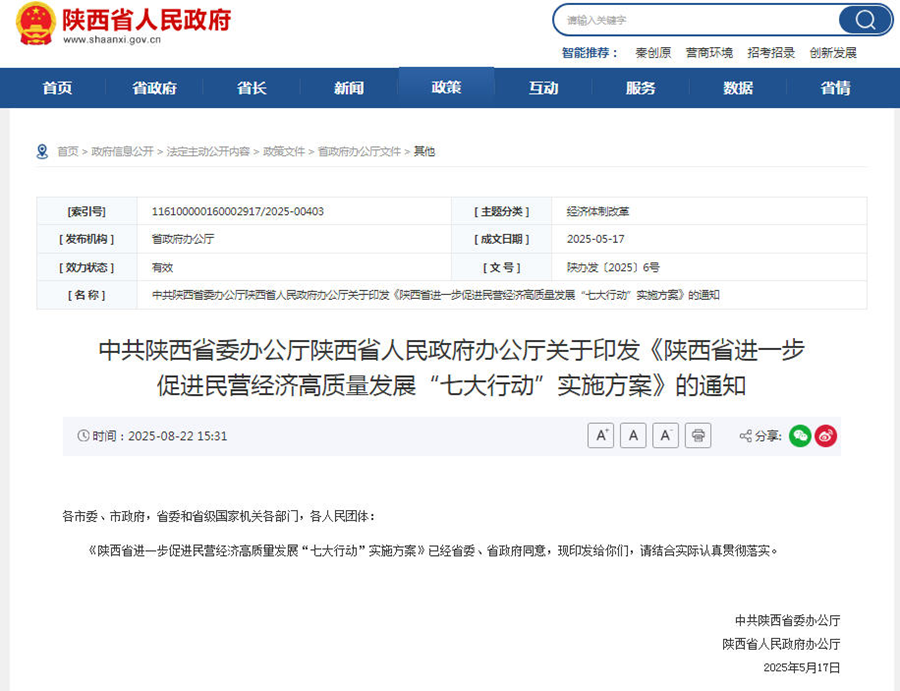Share article to Weibo
Viewport: 900px width, 691px height.
[825, 436]
